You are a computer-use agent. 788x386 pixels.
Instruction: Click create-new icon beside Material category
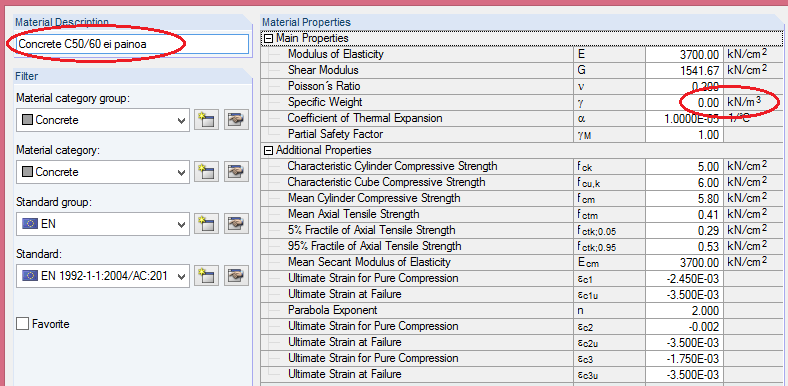click(x=207, y=172)
